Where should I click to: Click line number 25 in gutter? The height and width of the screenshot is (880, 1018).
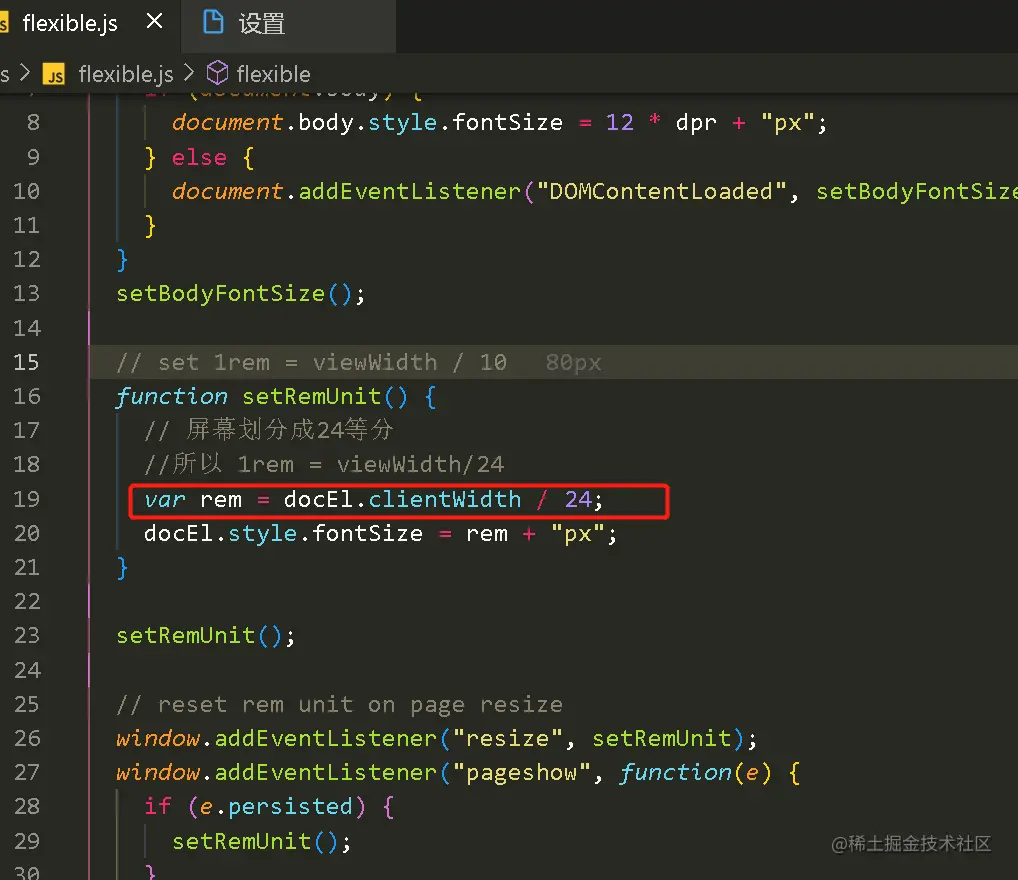tap(27, 704)
